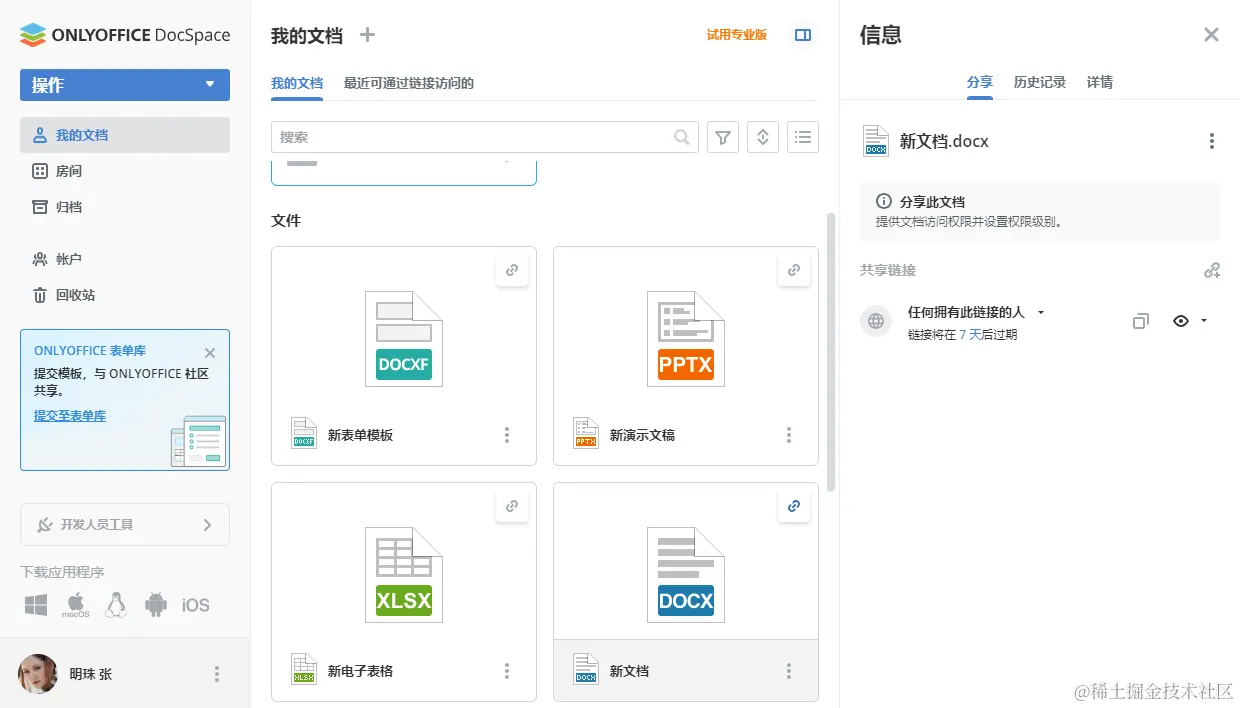Click the small DOCXF icon beside 新表单模板

pos(304,434)
